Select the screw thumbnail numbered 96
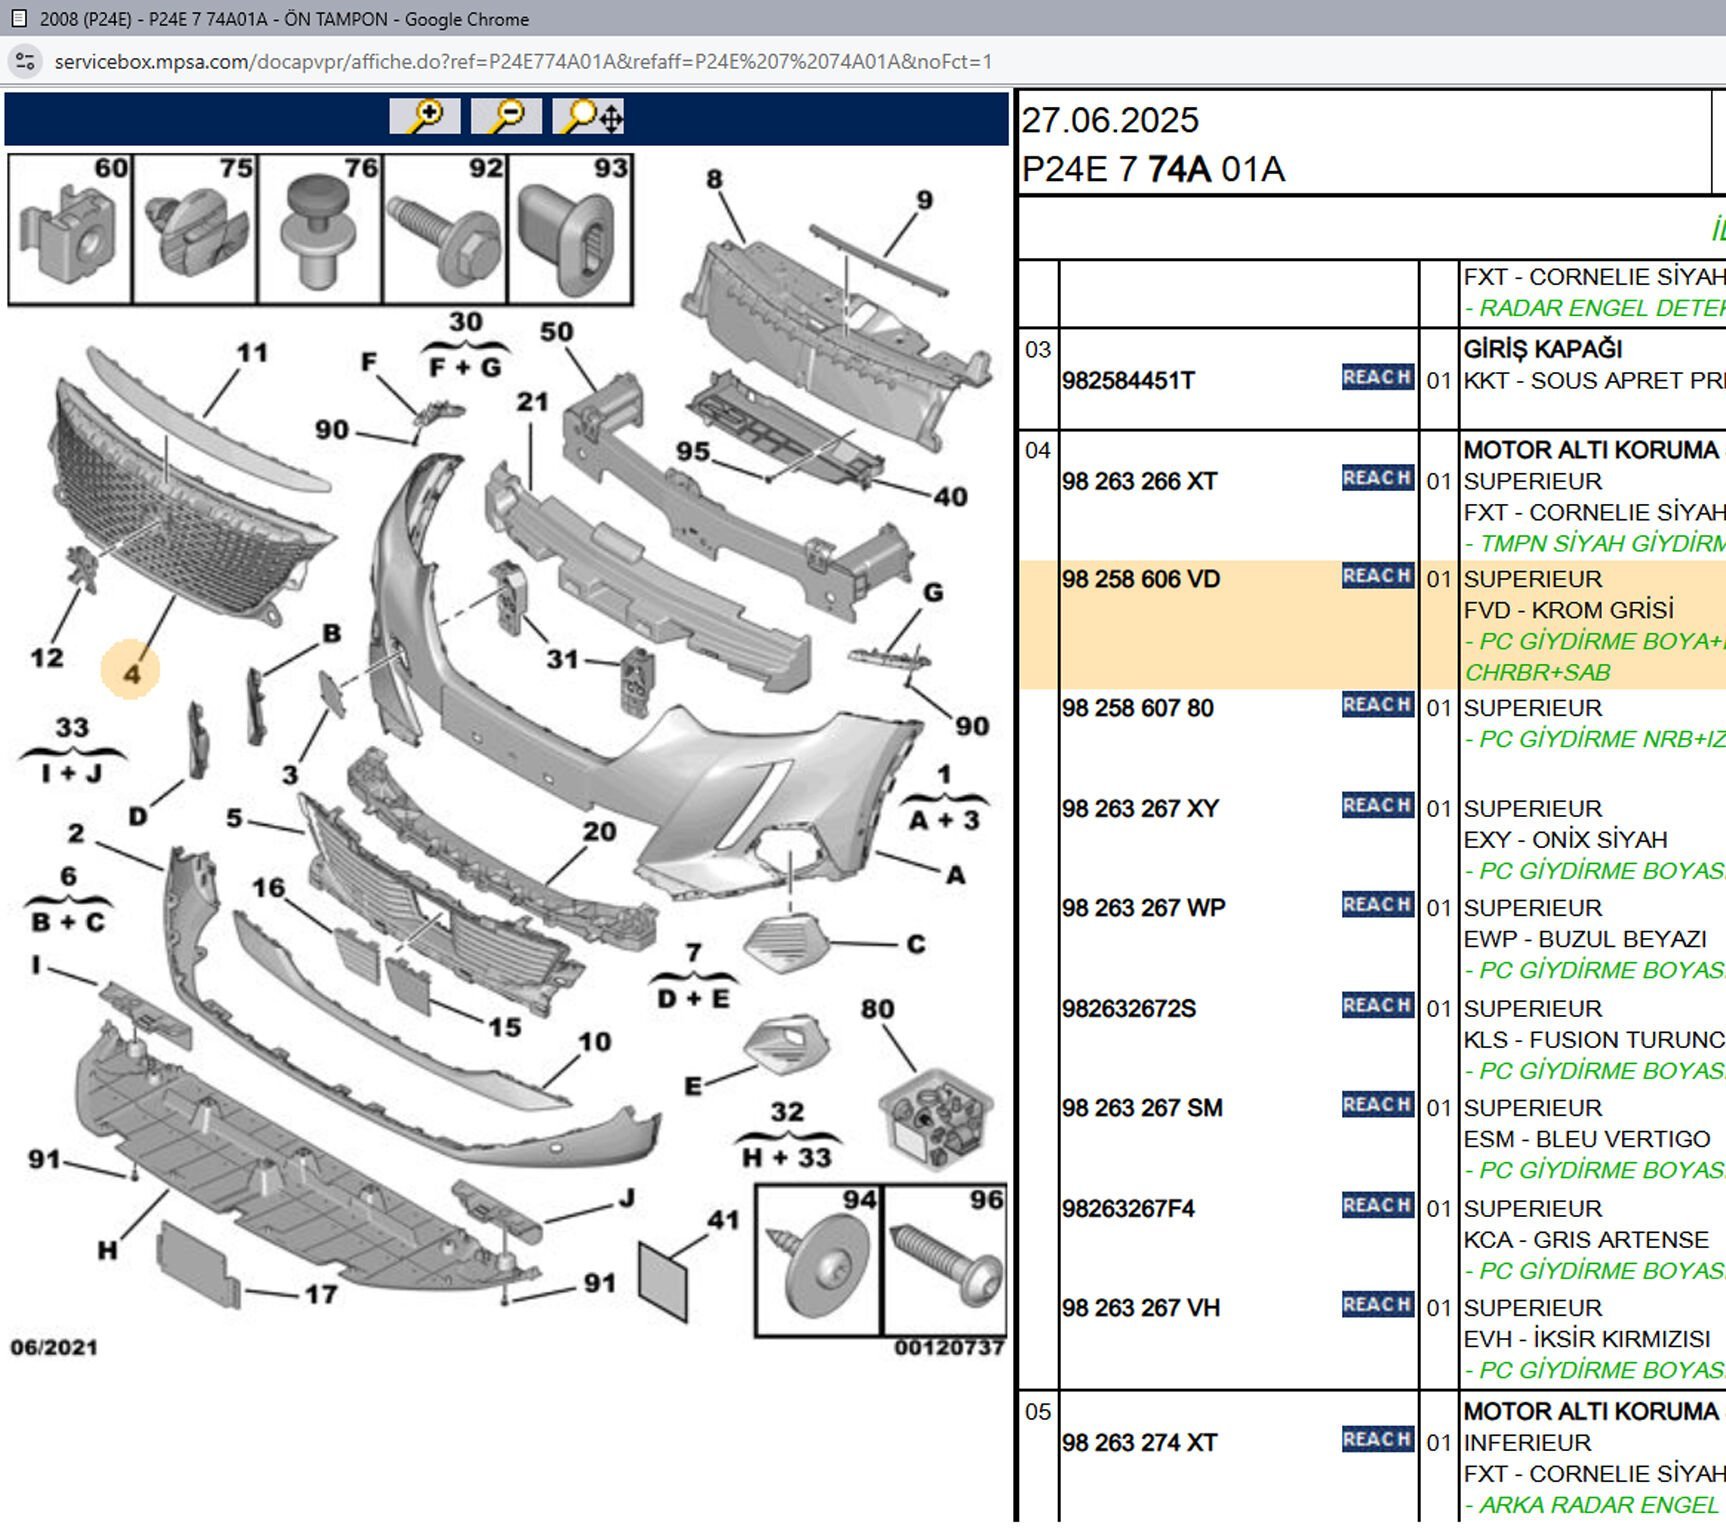 click(944, 1262)
